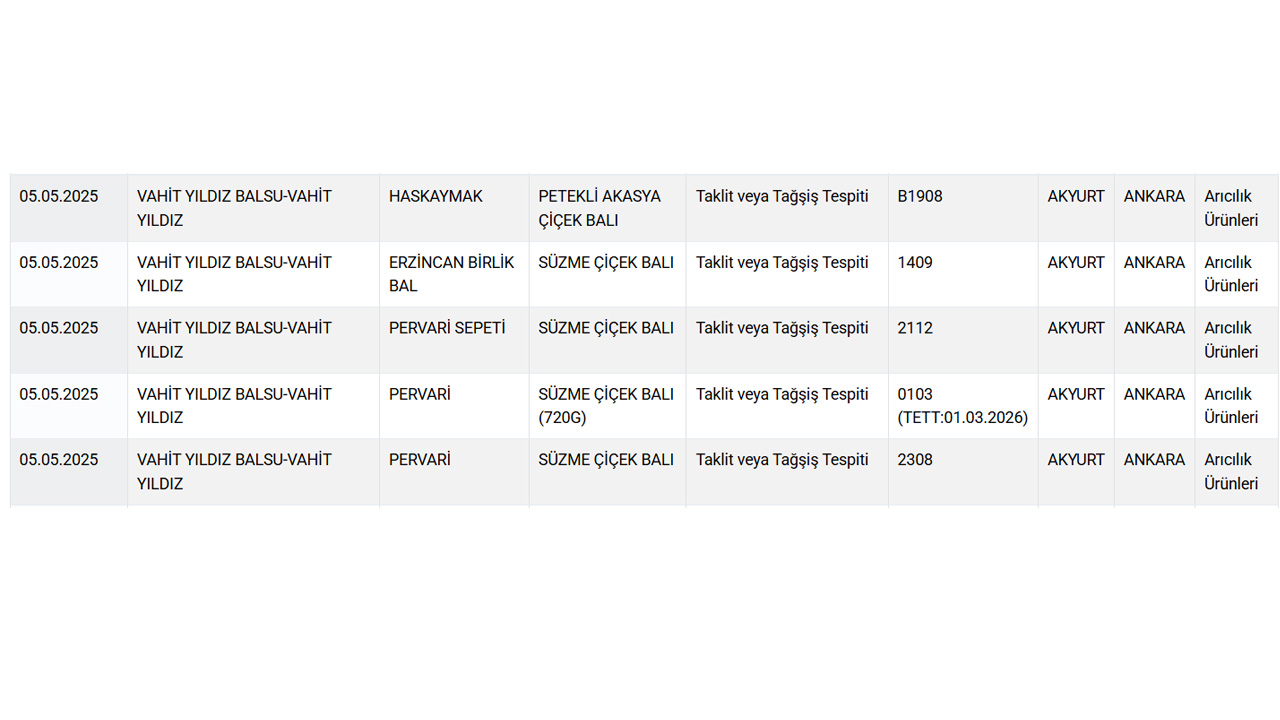Select the first row's 05.05.2025 date
Image resolution: width=1280 pixels, height=720 pixels.
[59, 197]
